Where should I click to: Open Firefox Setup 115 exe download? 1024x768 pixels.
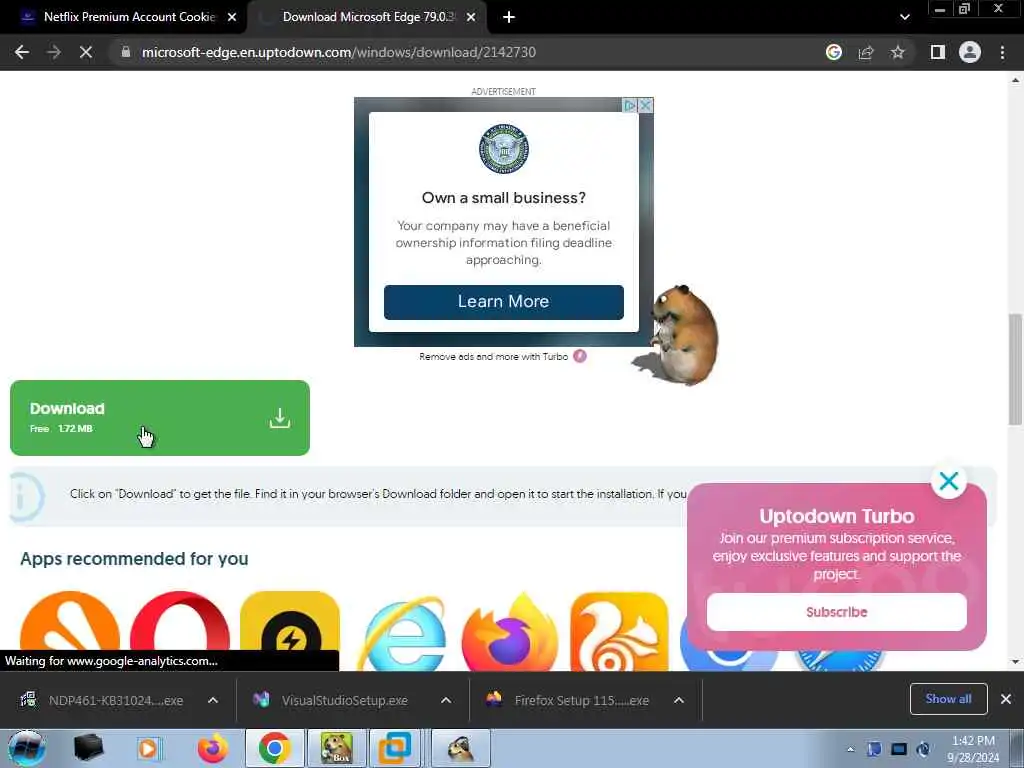568,700
